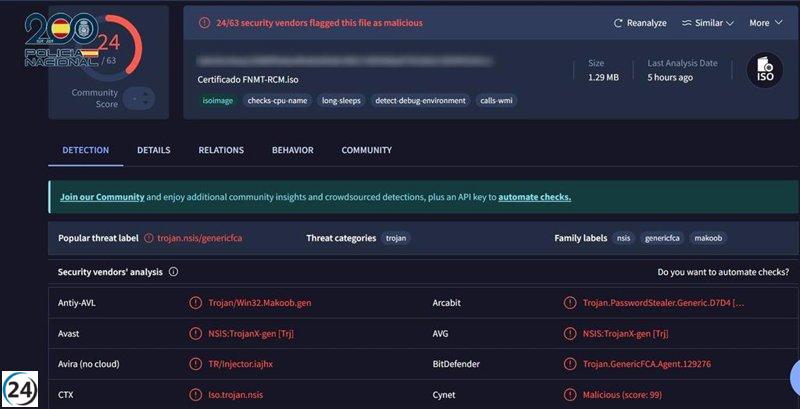Follow the Join our Community link
This screenshot has width=800, height=409.
(x=102, y=197)
